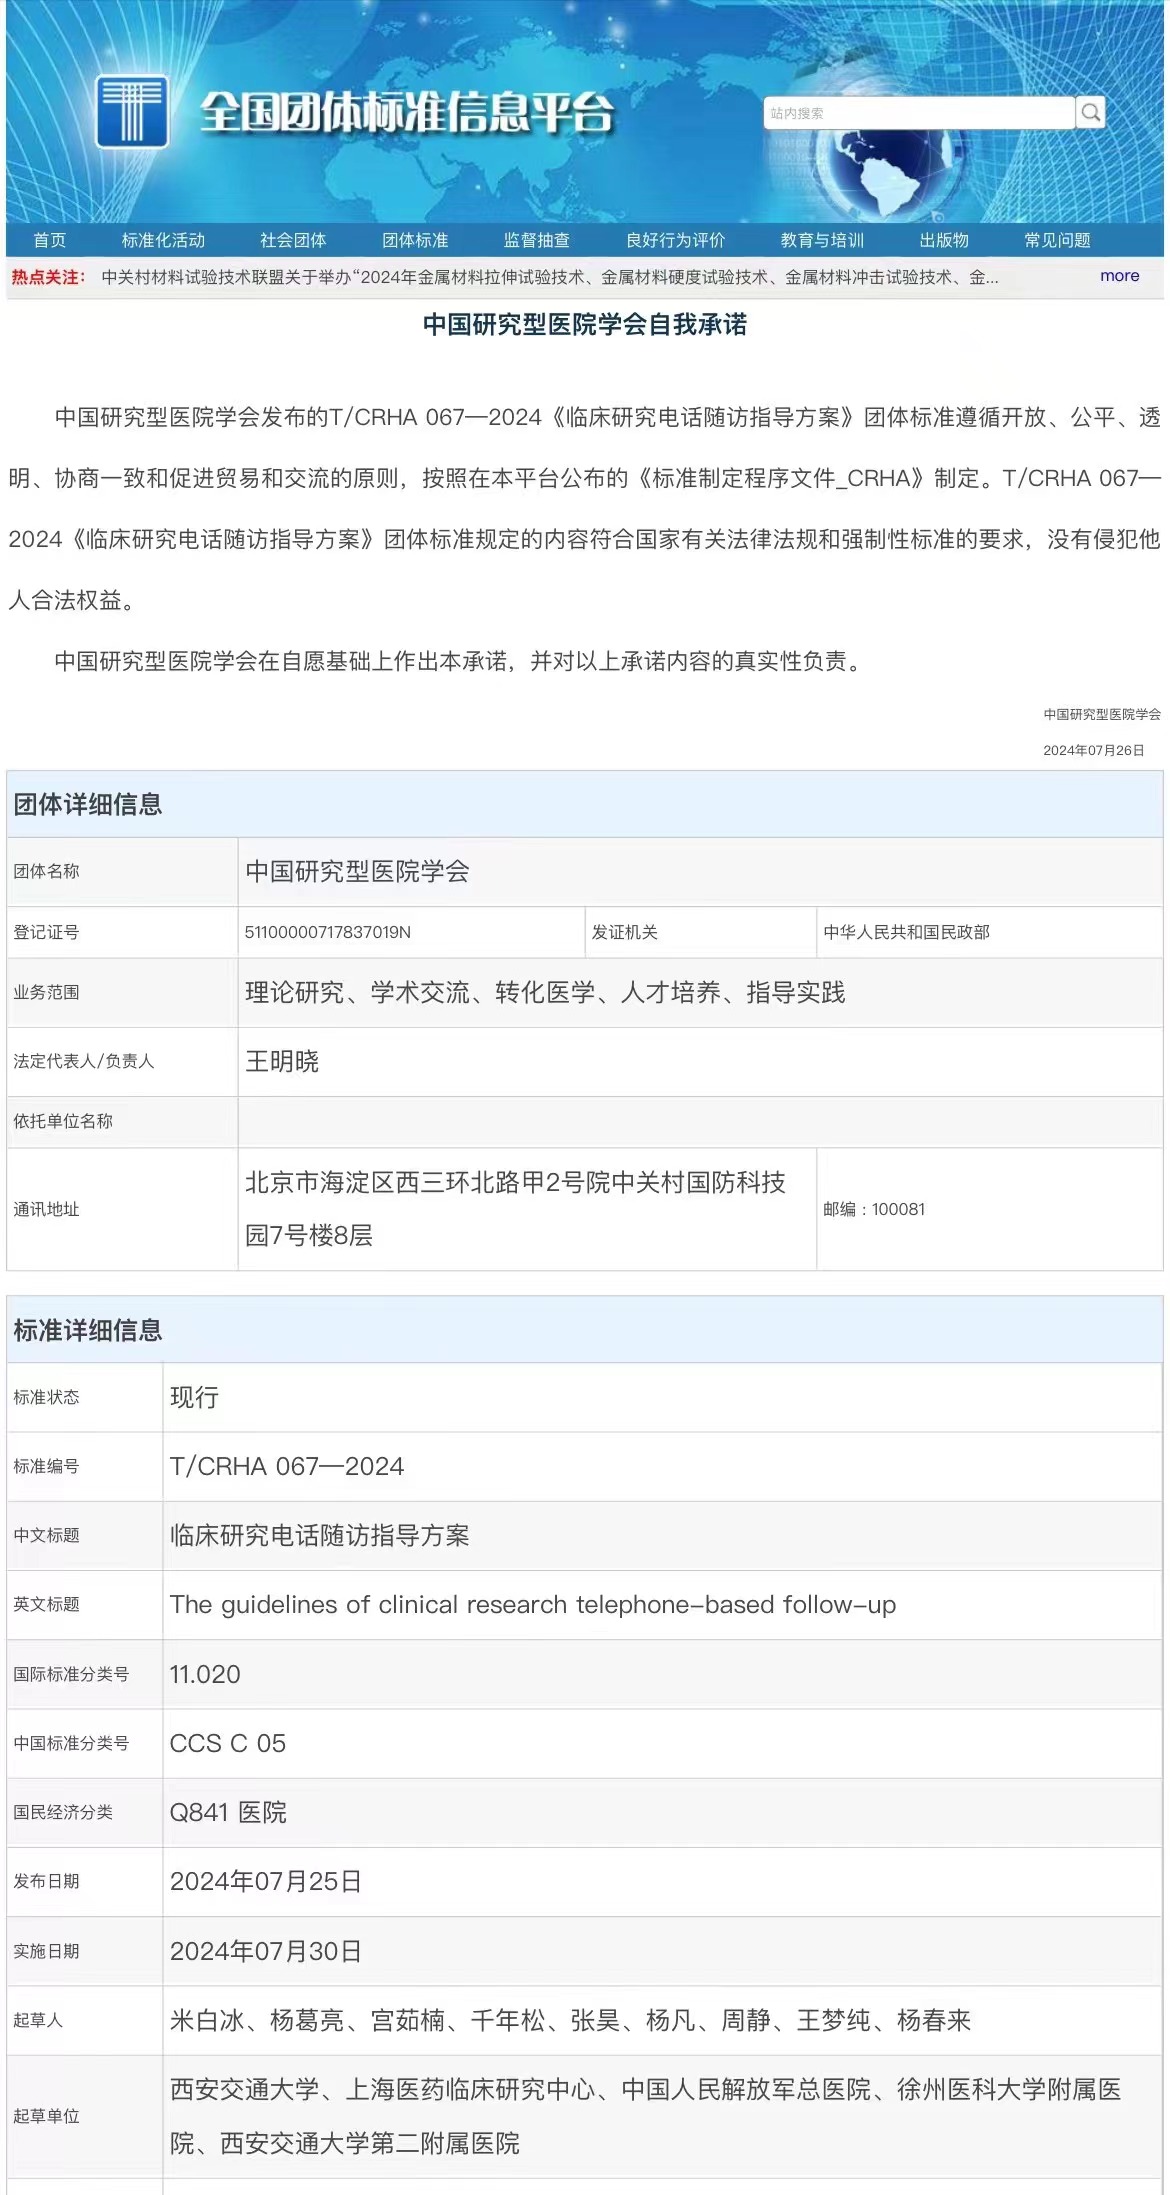Open the 首页 menu item
The height and width of the screenshot is (2195, 1170).
[x=49, y=240]
